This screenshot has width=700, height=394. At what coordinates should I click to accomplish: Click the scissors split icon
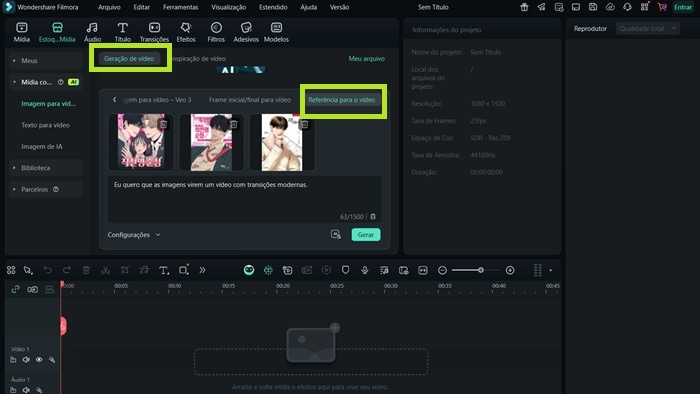pyautogui.click(x=105, y=270)
